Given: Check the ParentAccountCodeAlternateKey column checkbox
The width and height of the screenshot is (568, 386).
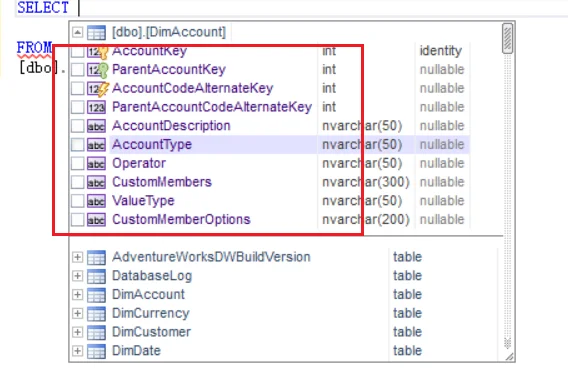Looking at the screenshot, I should pos(77,107).
